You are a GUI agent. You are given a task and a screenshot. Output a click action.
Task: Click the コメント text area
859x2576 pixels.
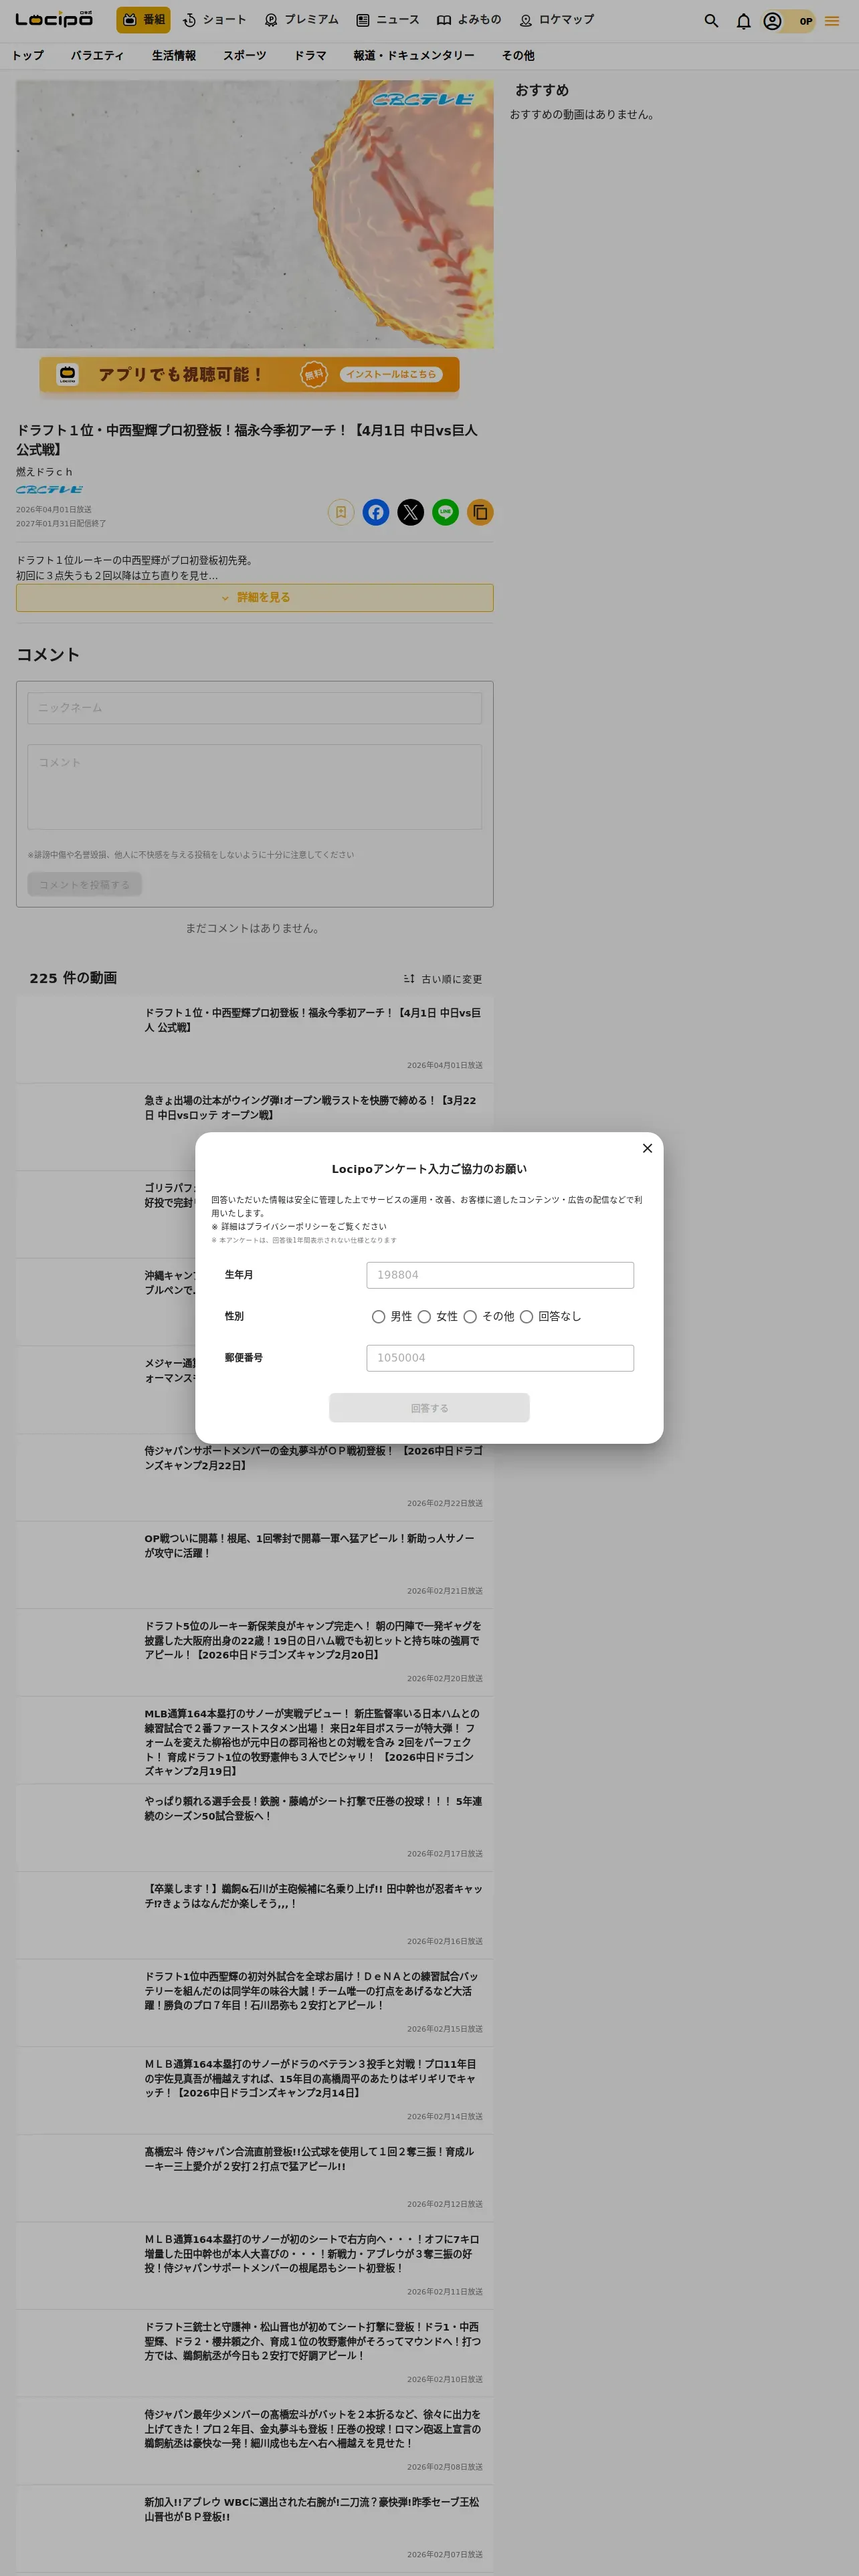pyautogui.click(x=255, y=786)
